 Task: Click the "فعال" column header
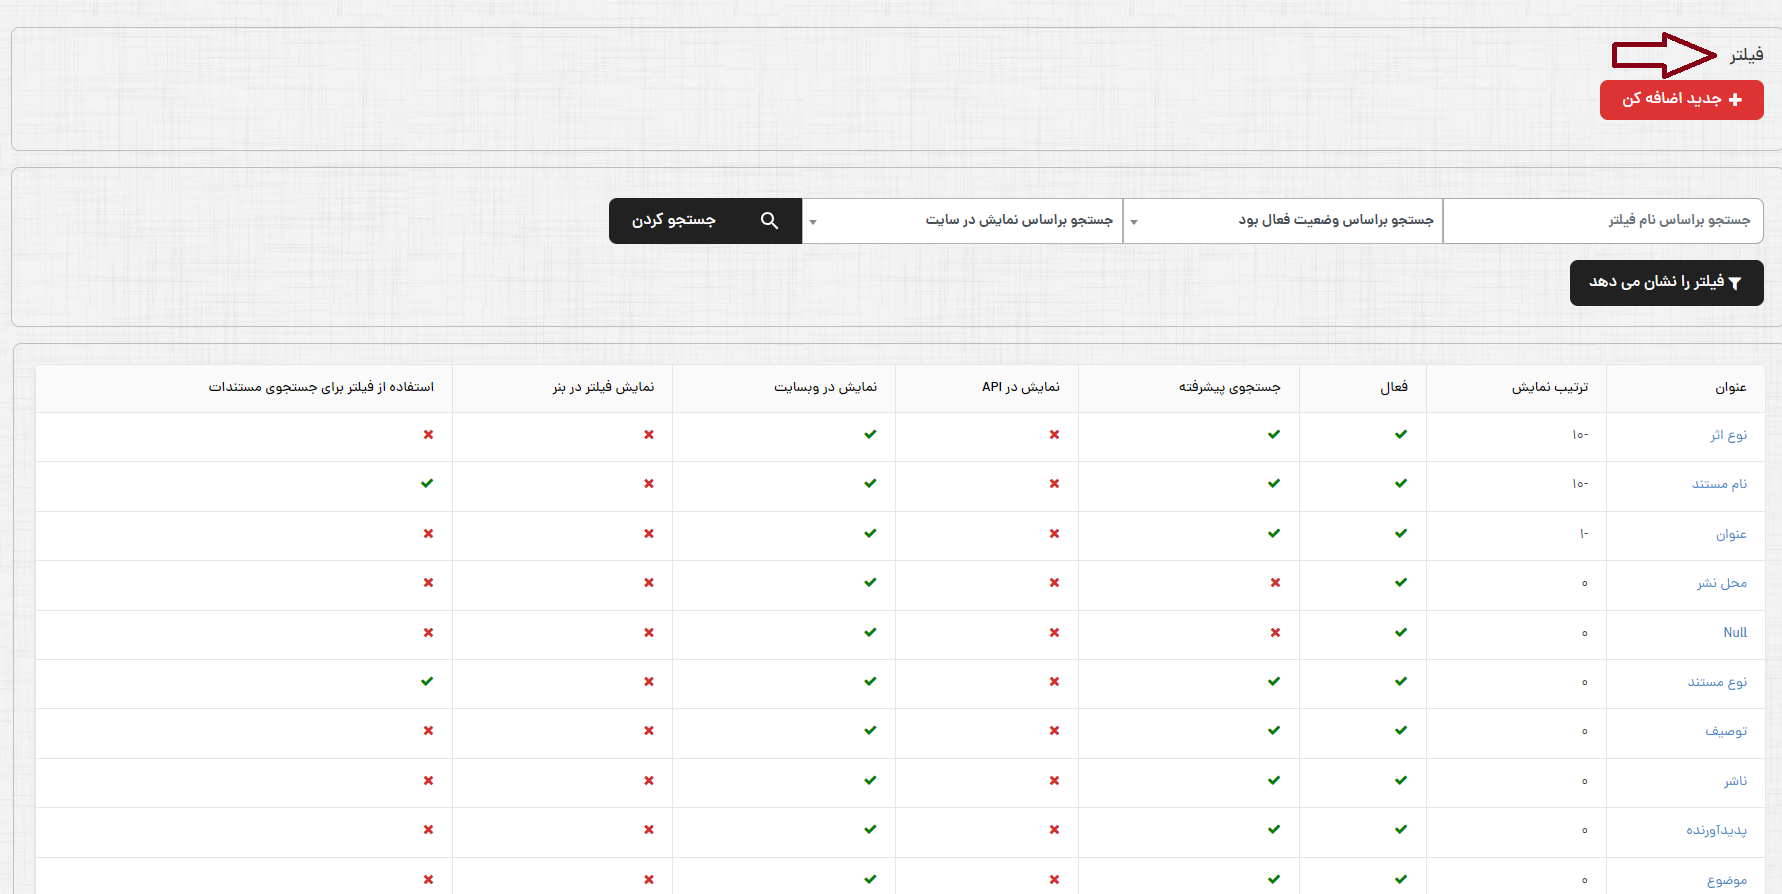coord(1394,387)
